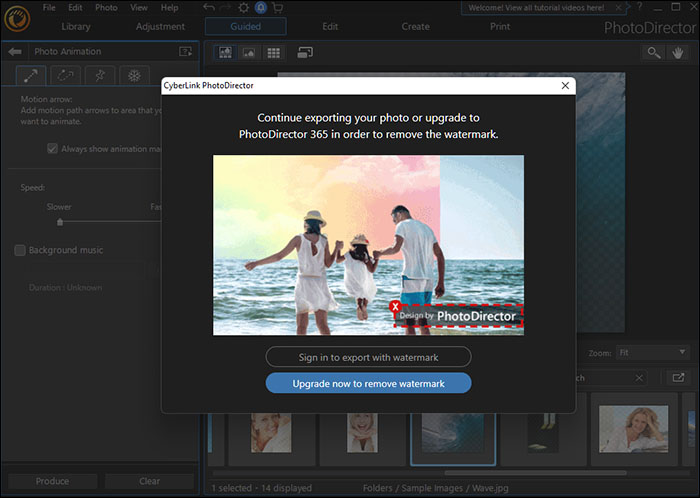Click the back arrow beside Photo Animation
This screenshot has height=498, width=700.
tap(15, 51)
